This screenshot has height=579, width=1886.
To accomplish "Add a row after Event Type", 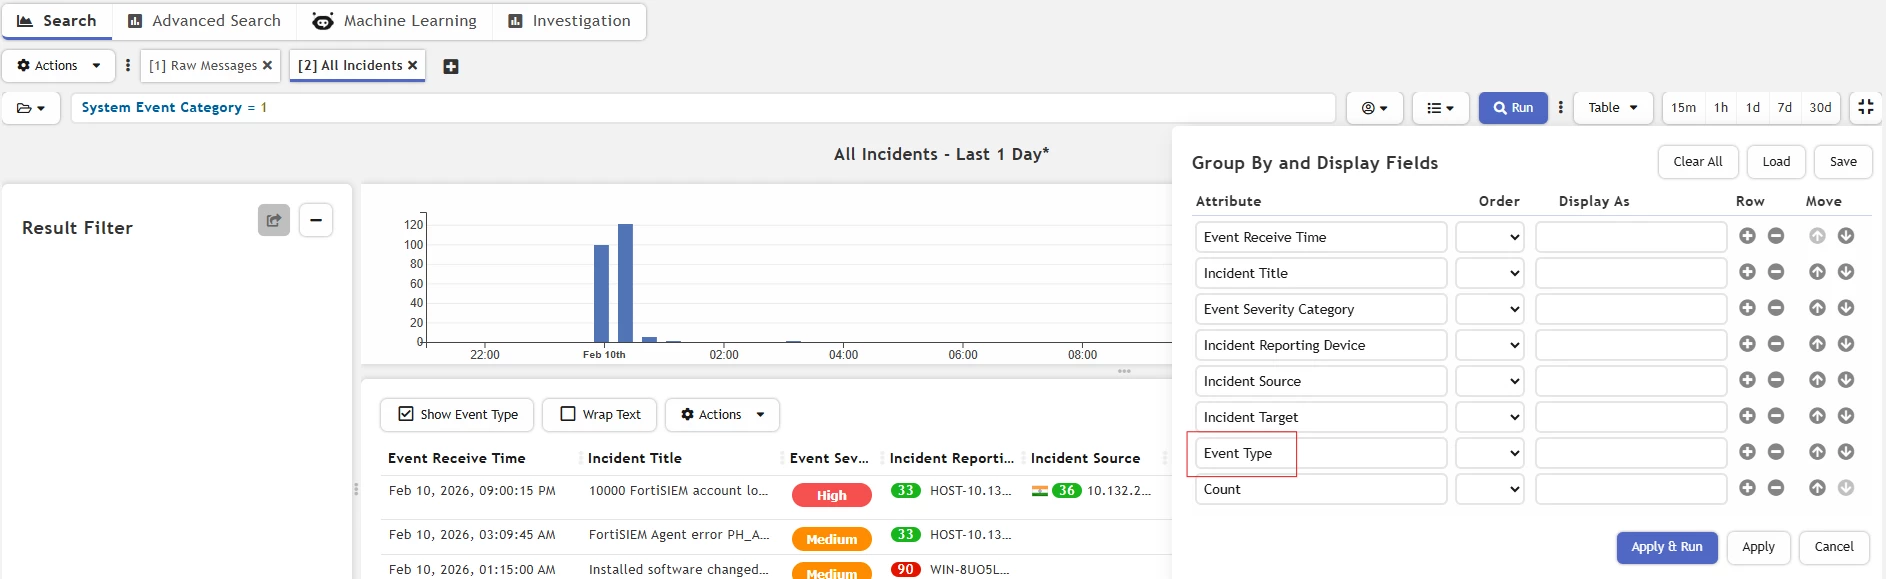I will click(x=1747, y=452).
